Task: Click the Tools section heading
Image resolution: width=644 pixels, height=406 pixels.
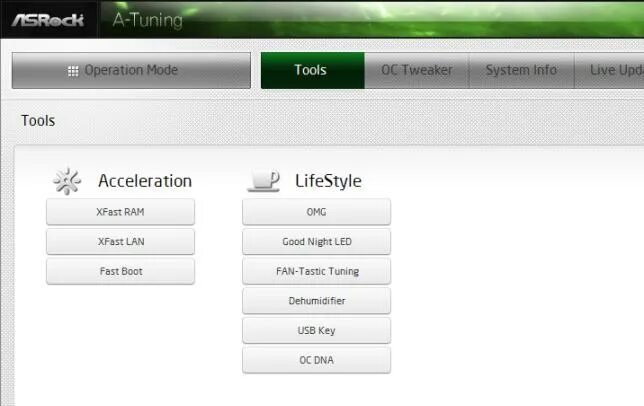Action: pyautogui.click(x=38, y=121)
